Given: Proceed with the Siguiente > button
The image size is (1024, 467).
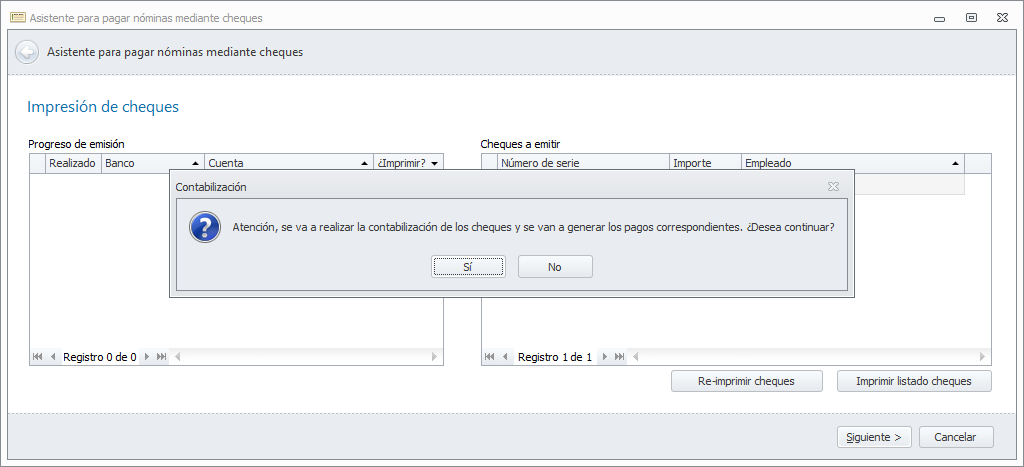Looking at the screenshot, I should 874,437.
